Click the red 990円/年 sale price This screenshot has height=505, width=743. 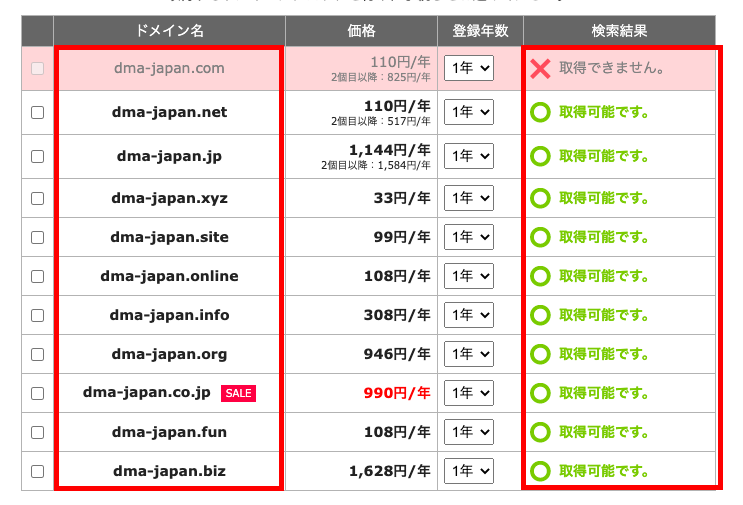point(399,393)
